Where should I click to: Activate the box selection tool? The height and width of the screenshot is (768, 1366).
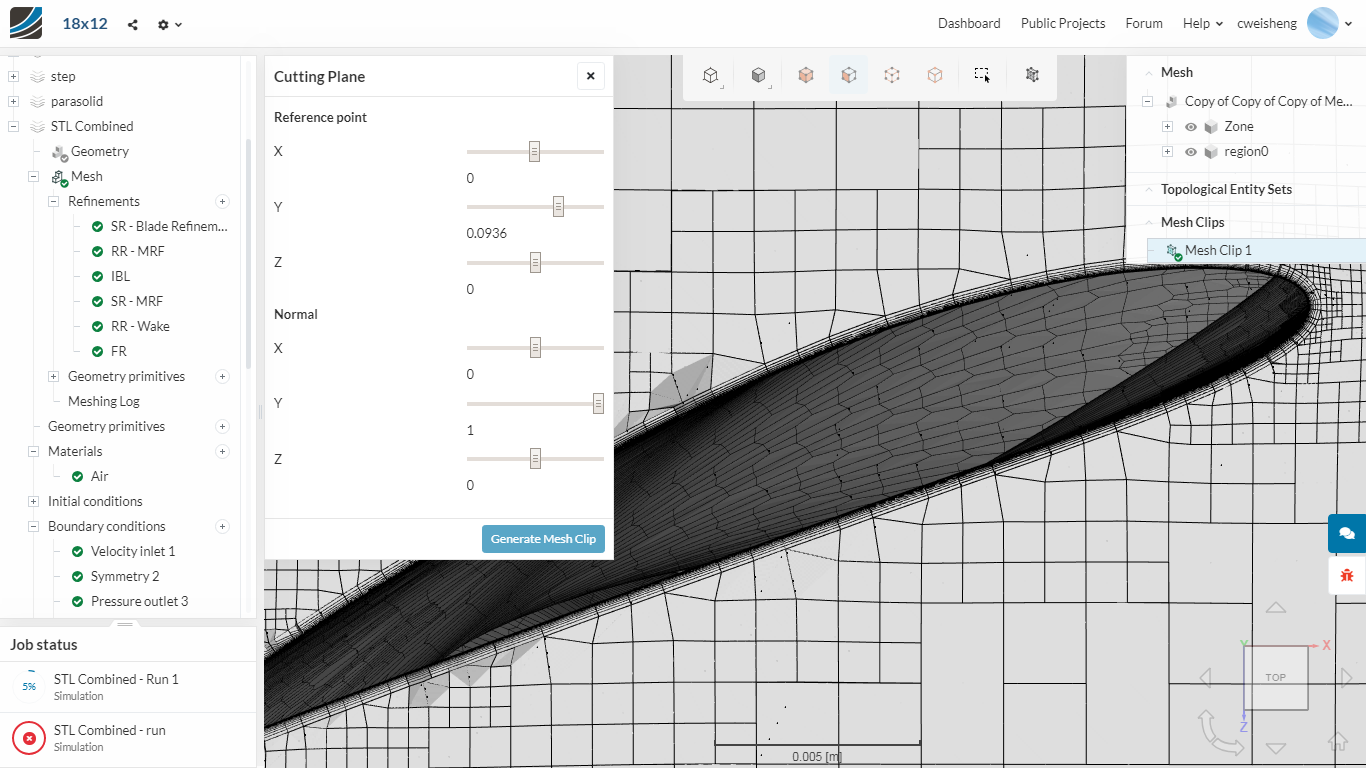[x=982, y=76]
